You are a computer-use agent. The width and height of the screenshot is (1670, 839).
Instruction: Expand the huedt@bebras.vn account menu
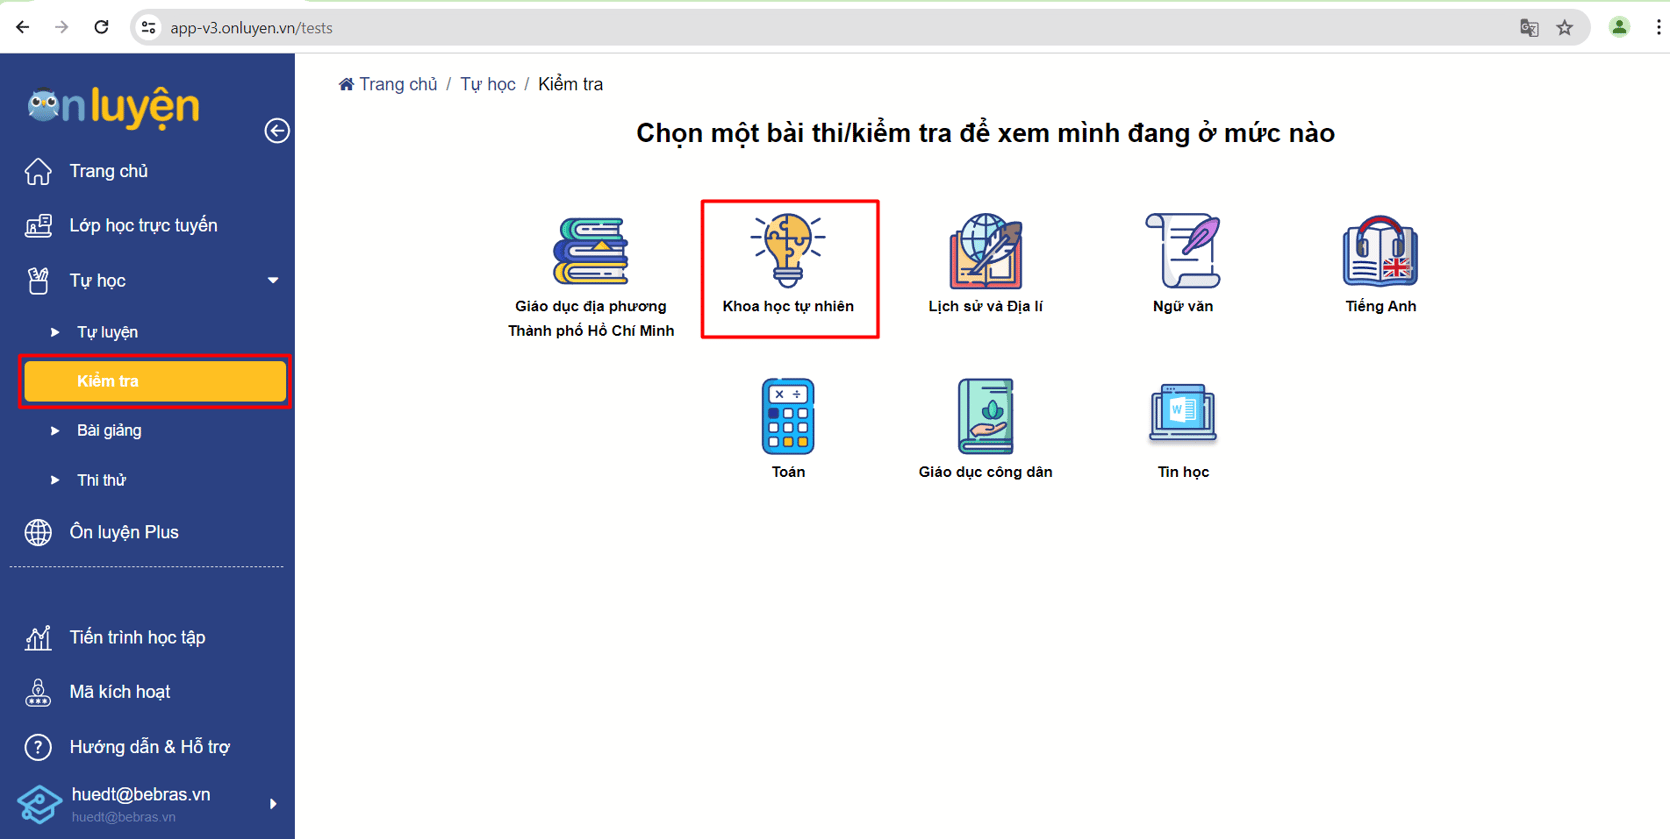pyautogui.click(x=272, y=804)
